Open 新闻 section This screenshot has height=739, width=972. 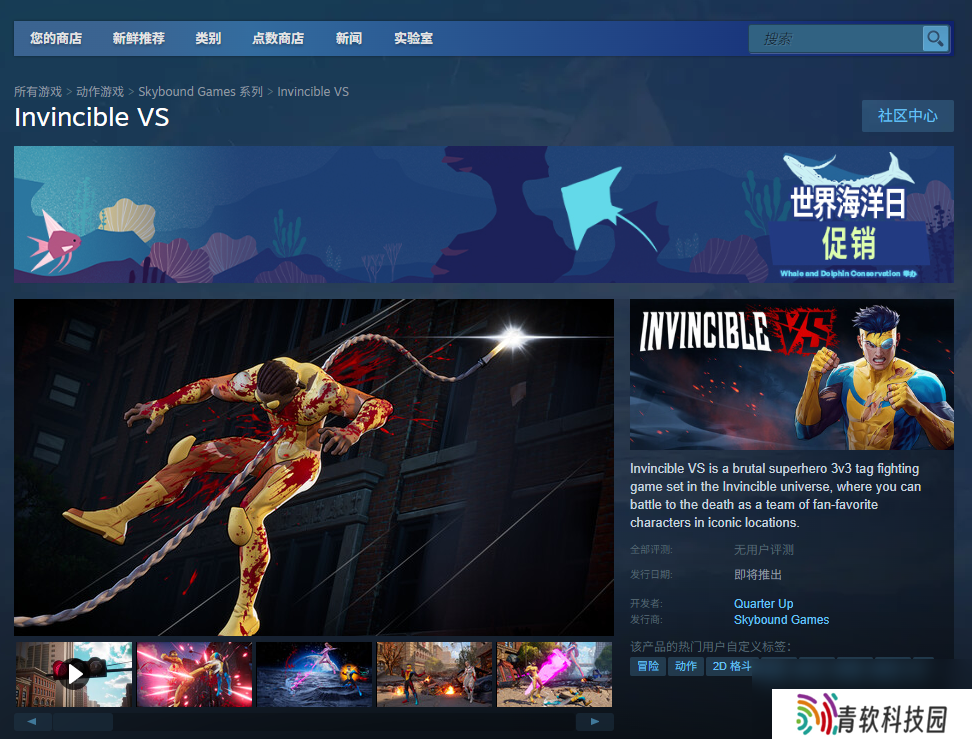tap(349, 38)
